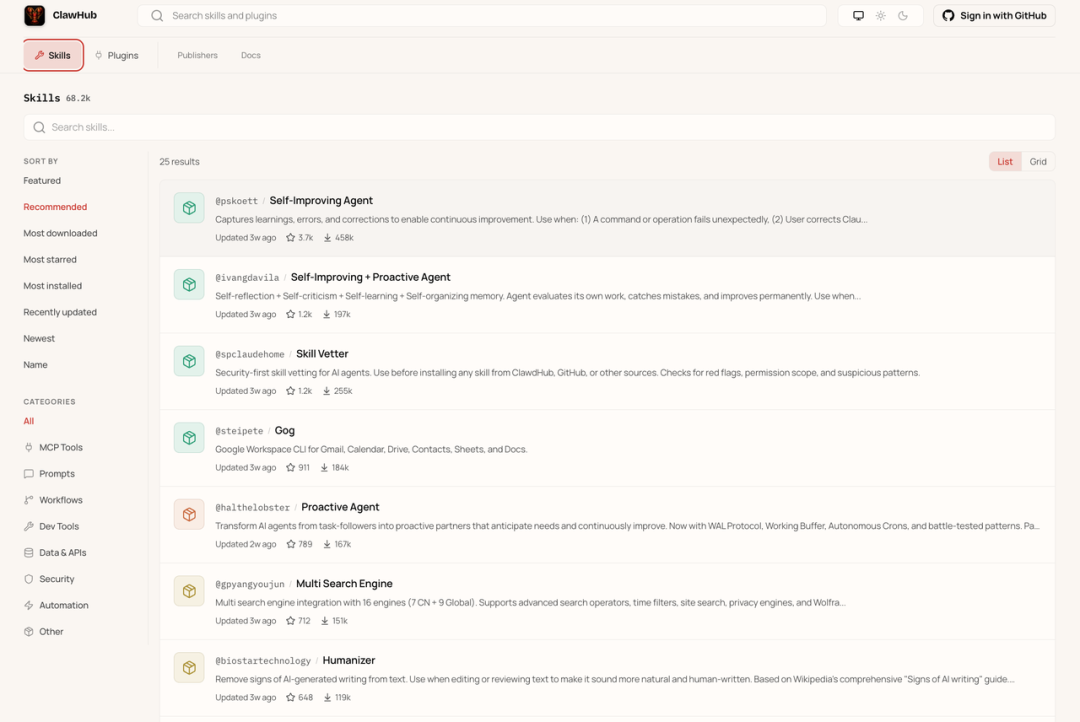1080x722 pixels.
Task: Switch to Grid view
Action: pyautogui.click(x=1038, y=161)
